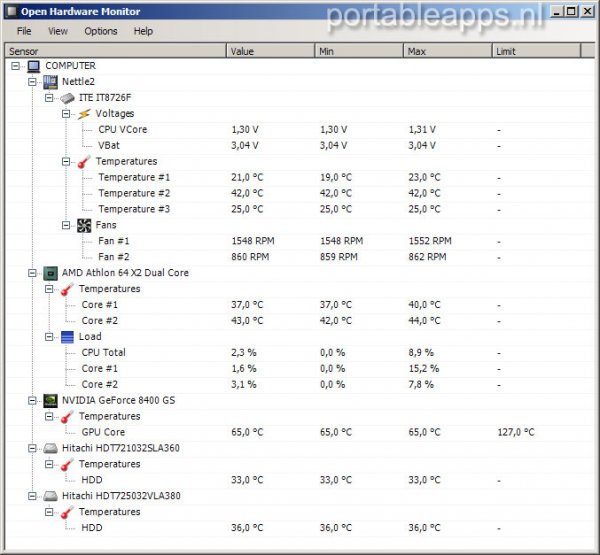Click the 44,0 °C max value
600x555 pixels.
click(424, 321)
